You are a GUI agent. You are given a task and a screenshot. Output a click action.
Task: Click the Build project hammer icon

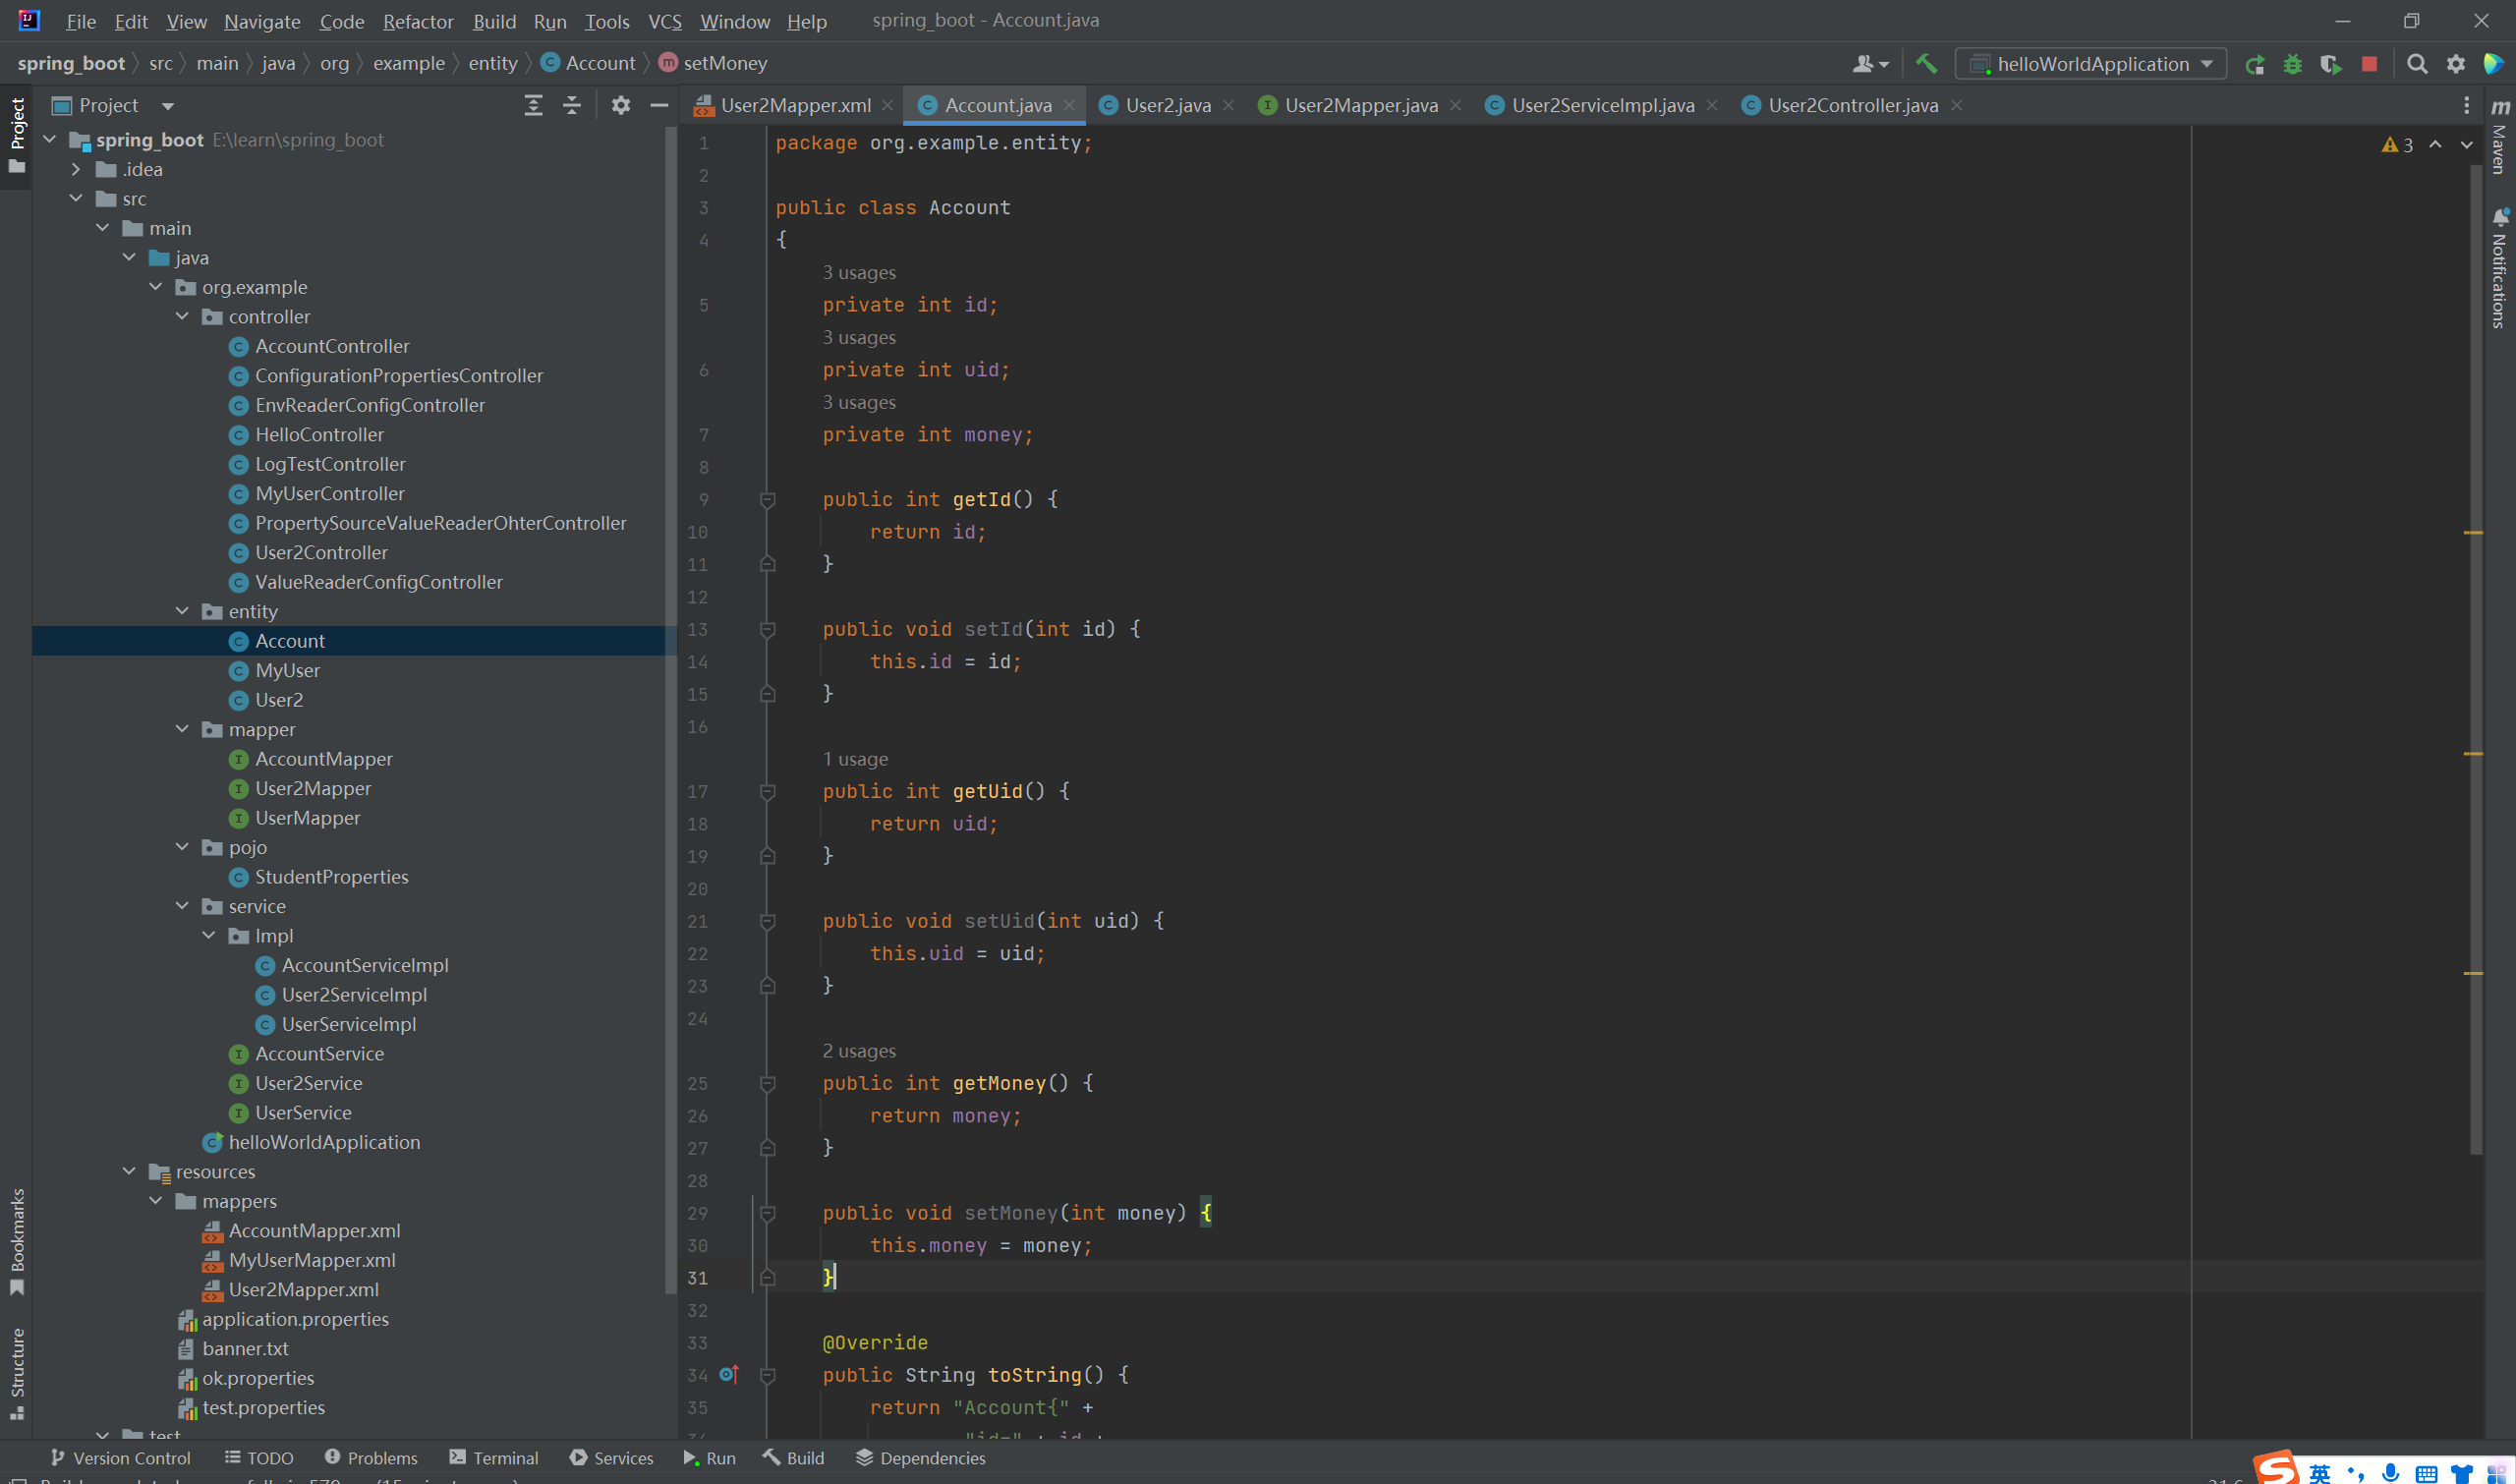click(x=1926, y=64)
